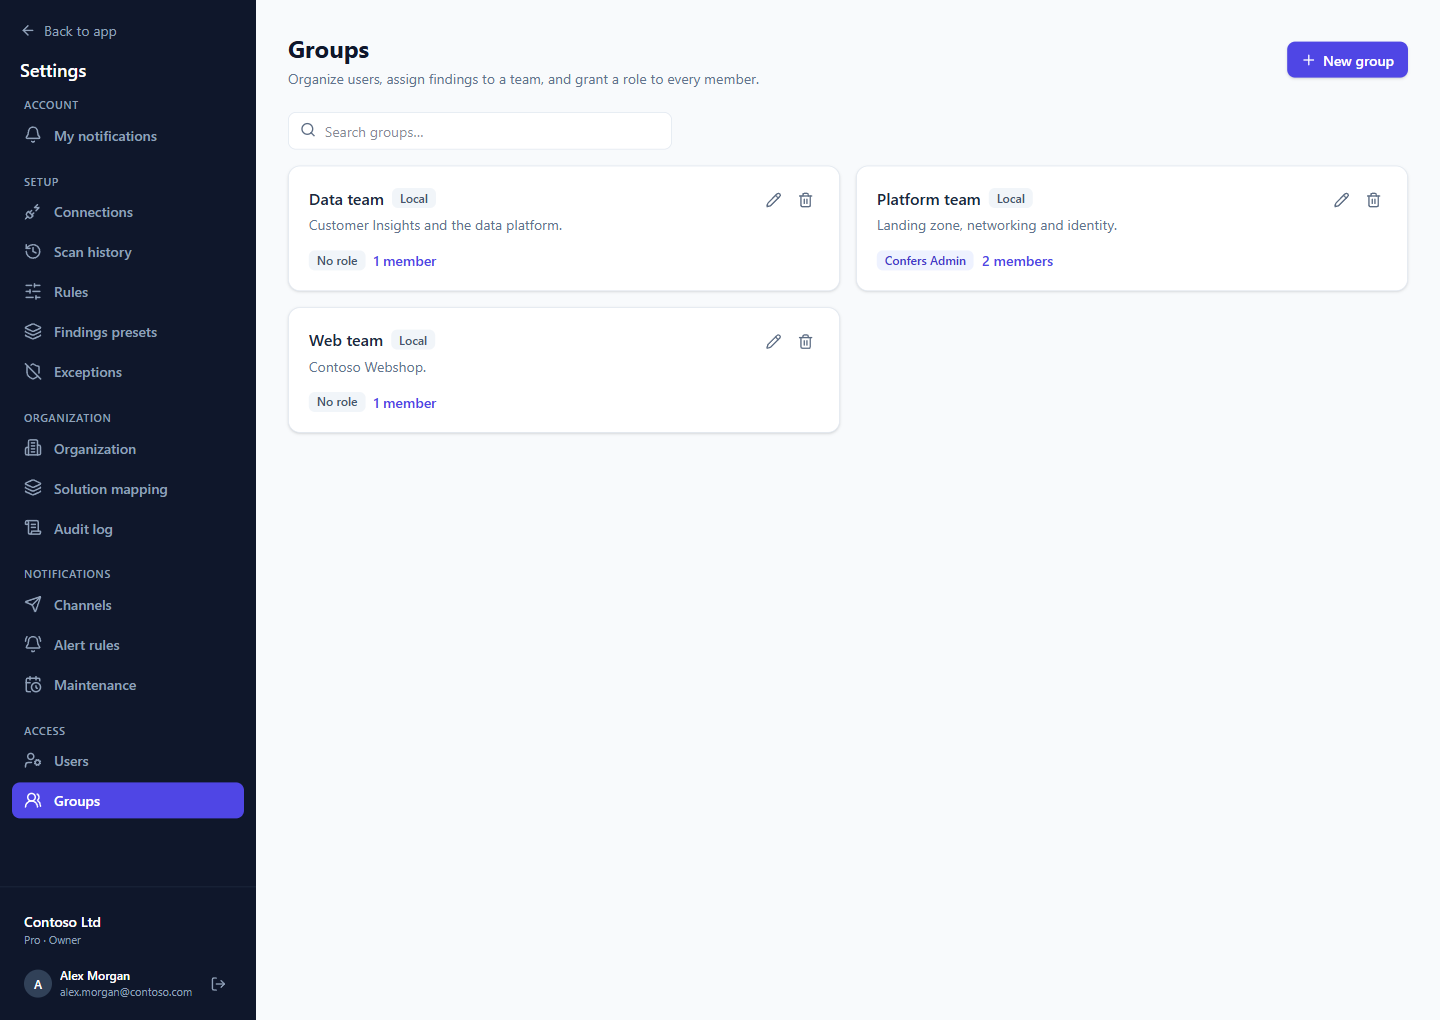The width and height of the screenshot is (1440, 1020).
Task: Delete the Web team group
Action: 805,342
